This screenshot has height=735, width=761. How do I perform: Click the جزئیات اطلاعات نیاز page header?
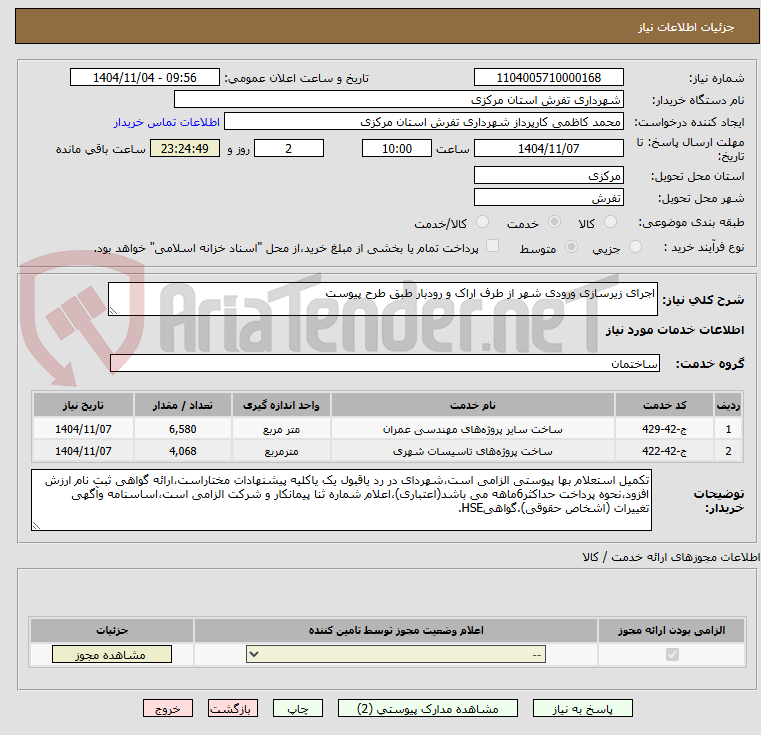685,27
